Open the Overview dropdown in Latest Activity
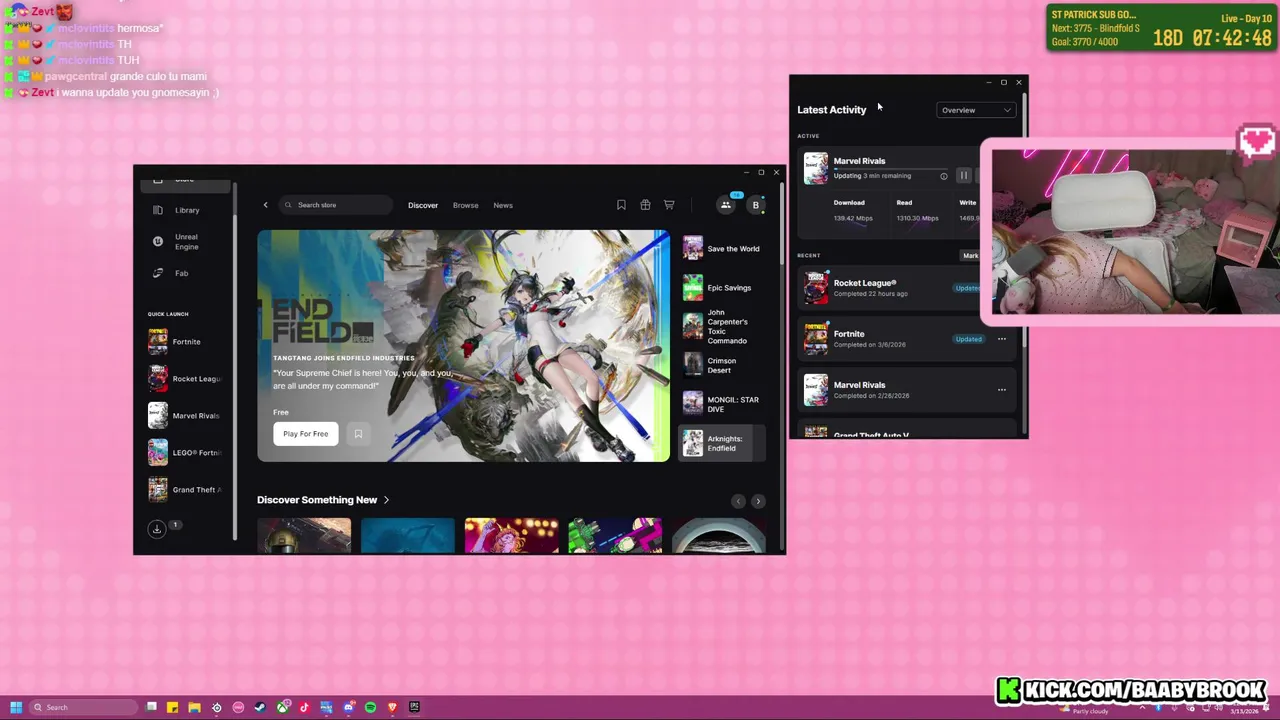1280x720 pixels. coord(976,110)
